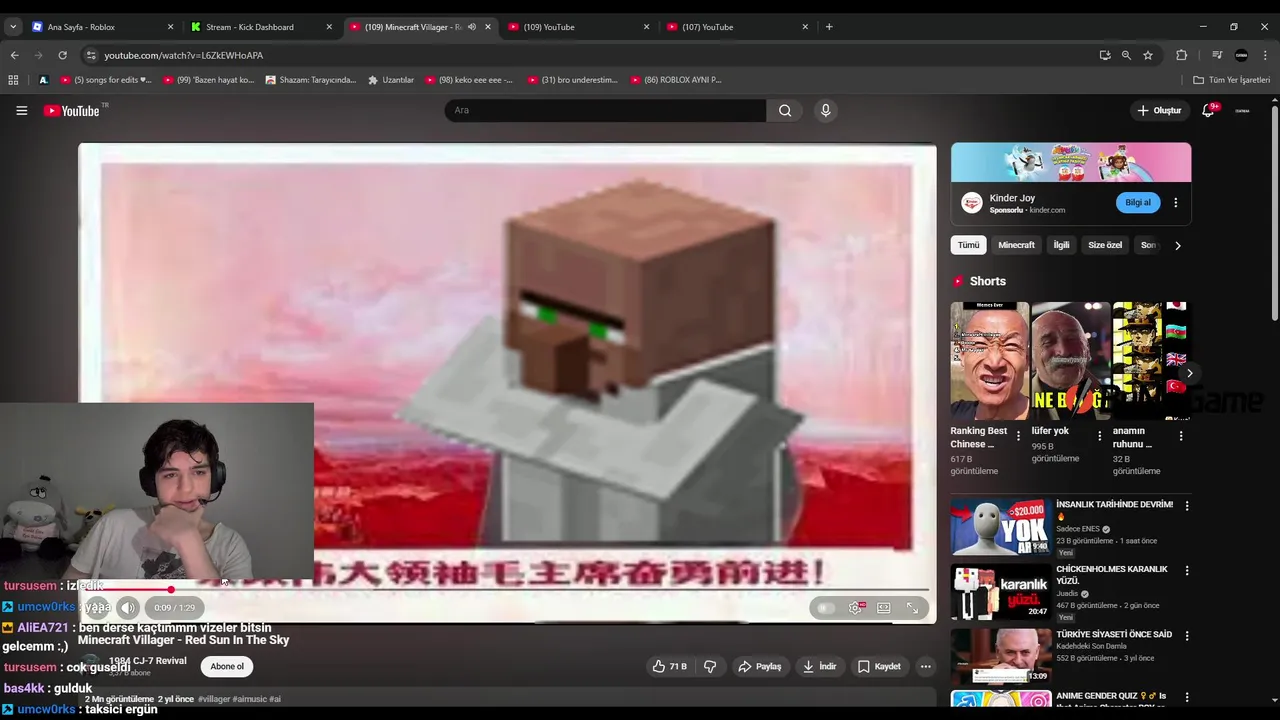
Task: Open player settings gear
Action: [x=856, y=608]
